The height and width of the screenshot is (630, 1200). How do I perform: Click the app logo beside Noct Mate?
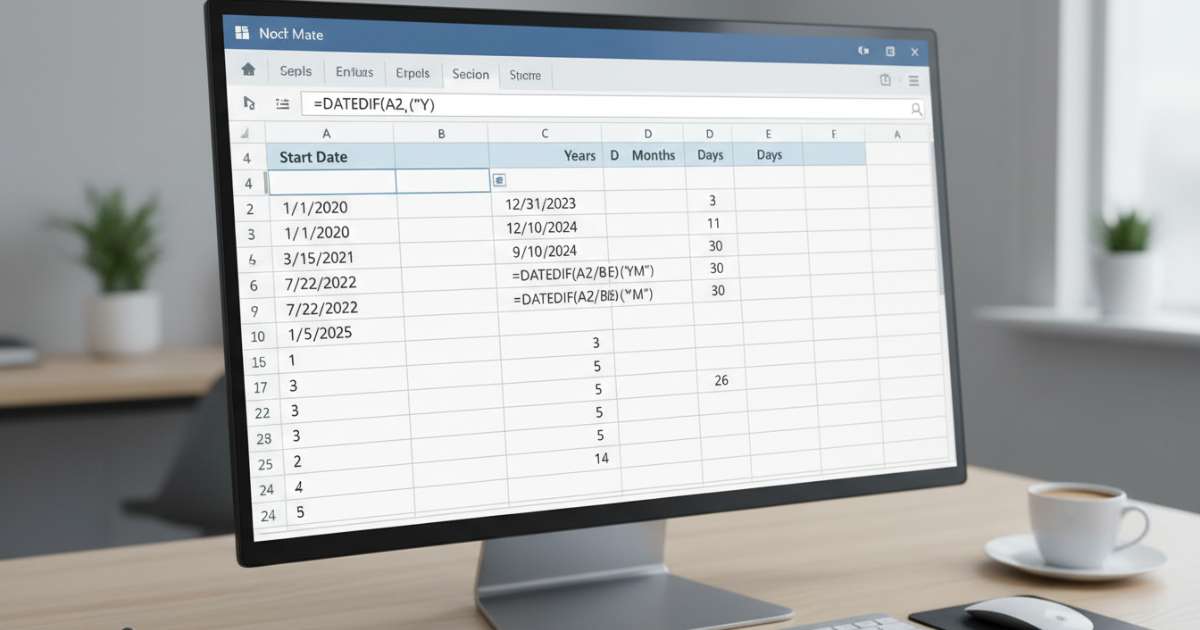pyautogui.click(x=241, y=33)
